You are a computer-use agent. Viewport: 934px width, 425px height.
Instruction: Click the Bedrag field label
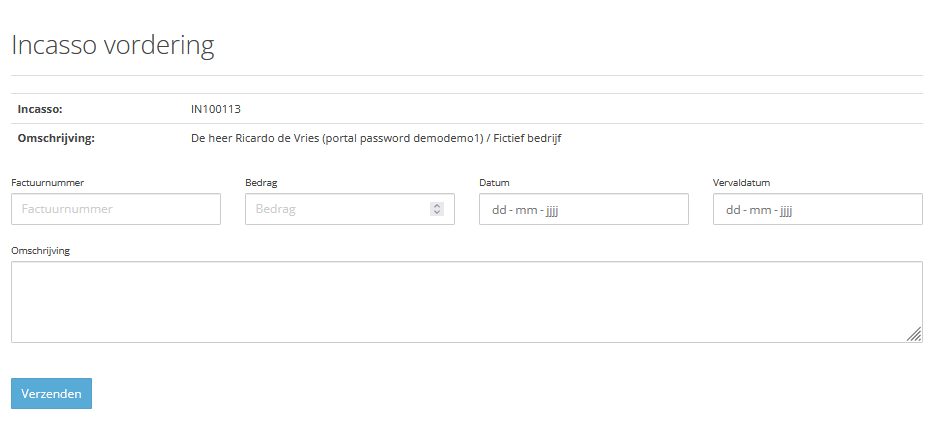coord(262,183)
